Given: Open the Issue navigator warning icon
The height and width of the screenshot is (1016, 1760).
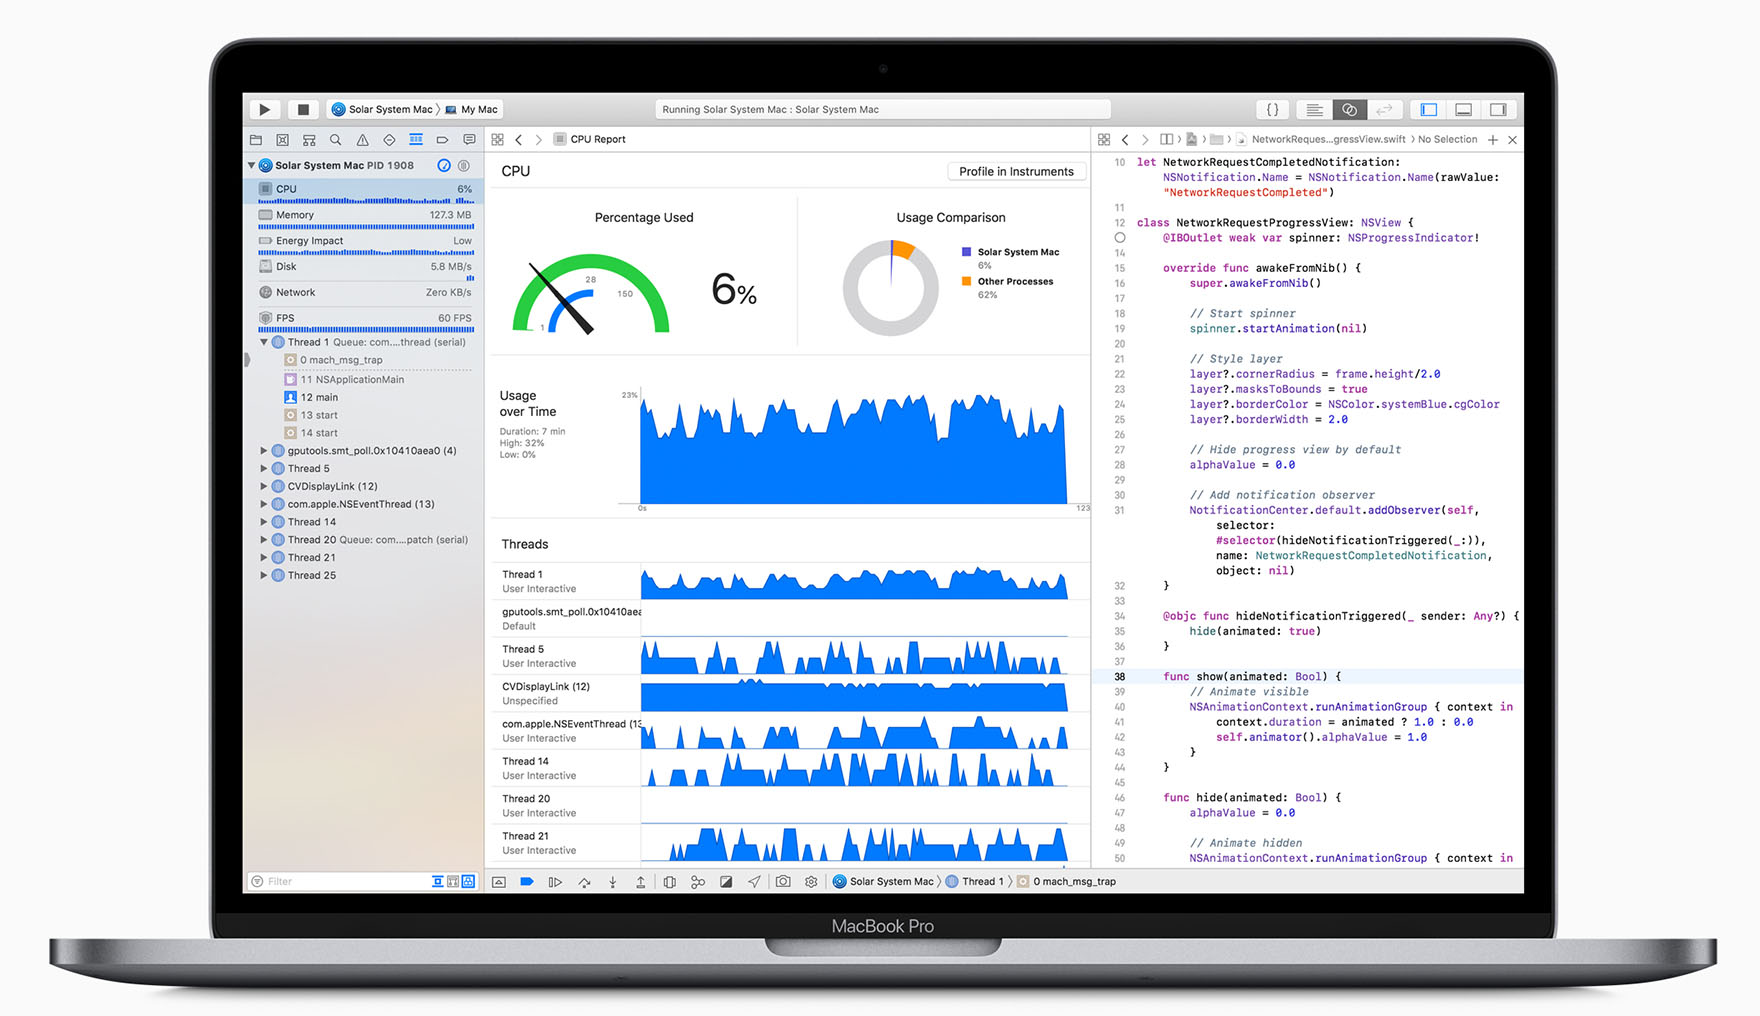Looking at the screenshot, I should (363, 140).
